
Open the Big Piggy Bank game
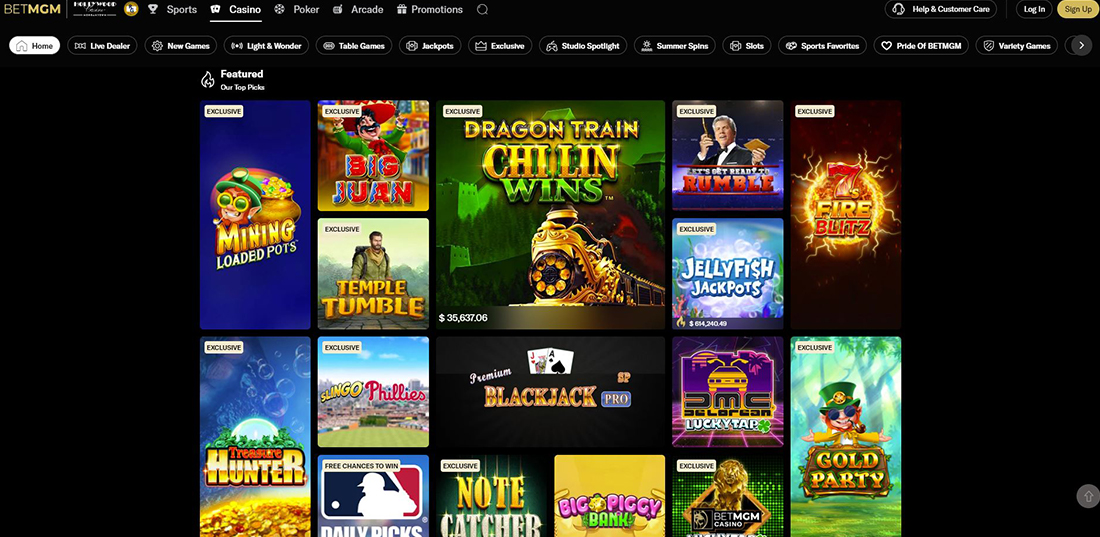click(610, 496)
